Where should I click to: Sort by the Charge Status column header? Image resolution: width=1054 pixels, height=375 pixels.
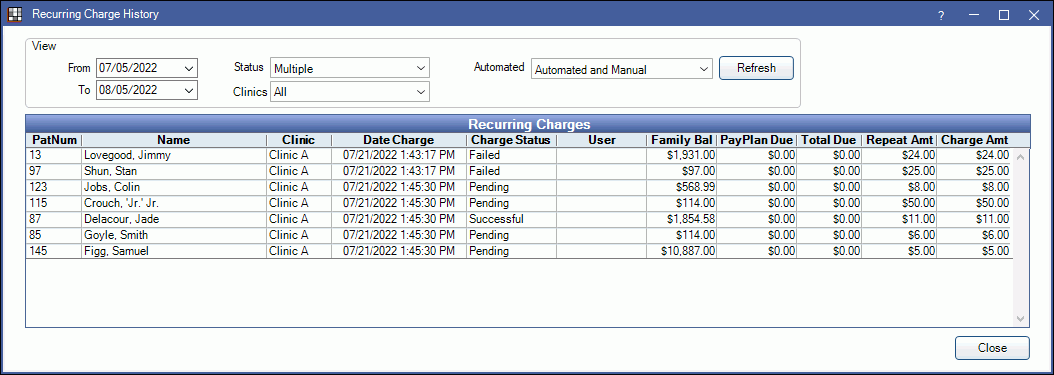point(511,140)
